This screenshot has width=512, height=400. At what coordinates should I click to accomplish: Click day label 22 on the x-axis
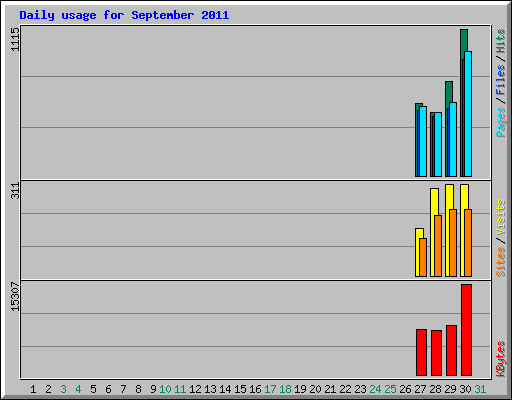point(345,389)
